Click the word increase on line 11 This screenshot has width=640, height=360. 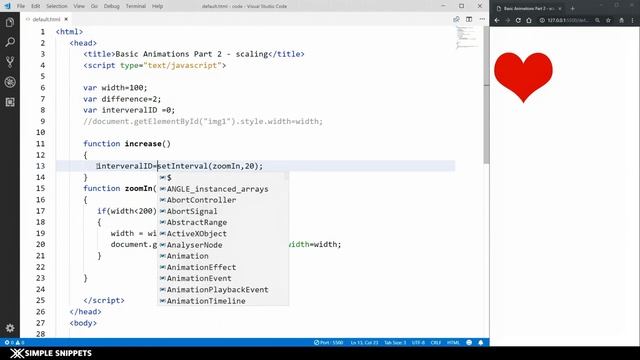point(143,144)
